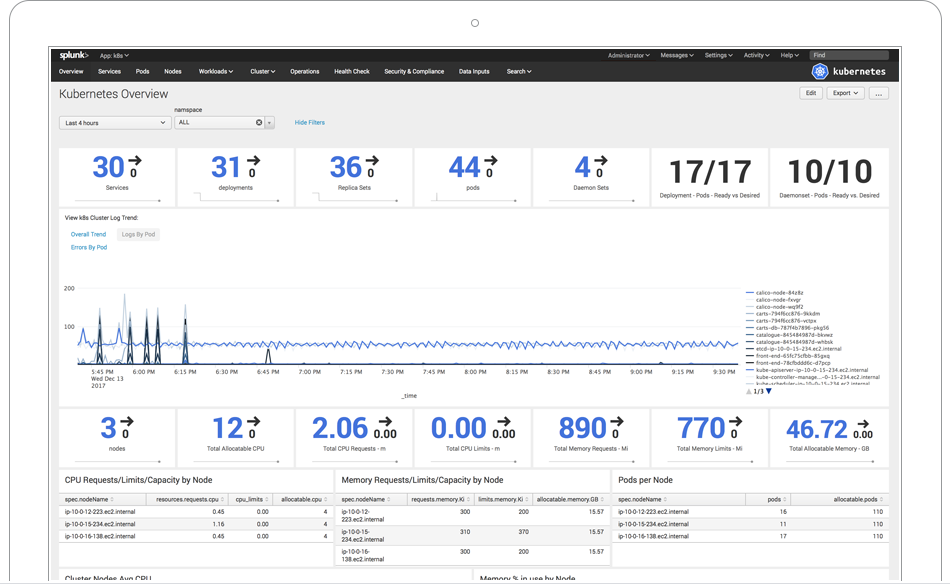Open the Services nav tab

(109, 71)
